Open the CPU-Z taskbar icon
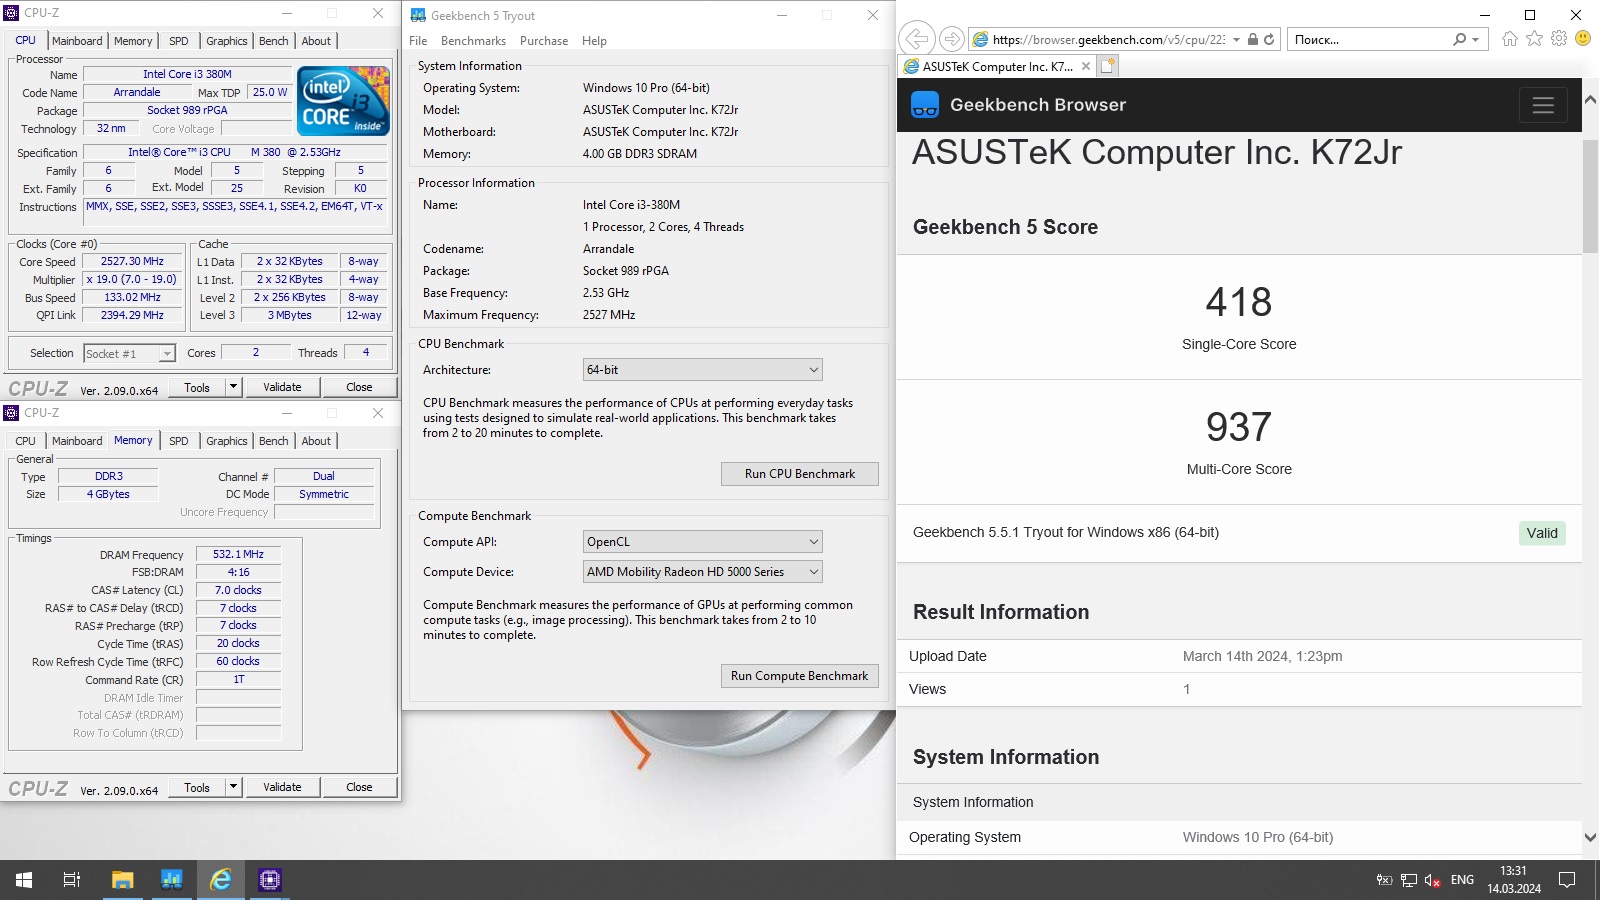Image resolution: width=1600 pixels, height=900 pixels. 270,880
